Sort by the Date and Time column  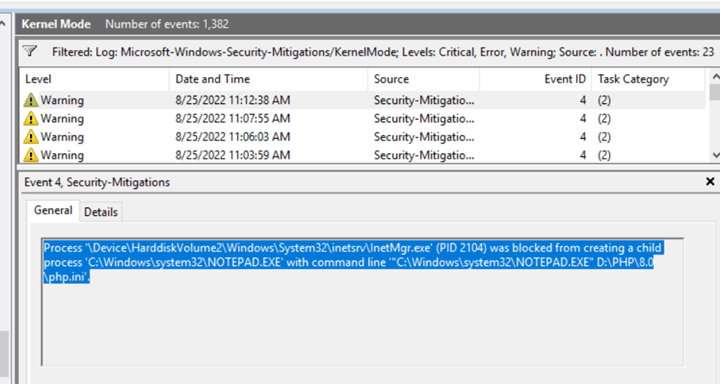(269, 79)
